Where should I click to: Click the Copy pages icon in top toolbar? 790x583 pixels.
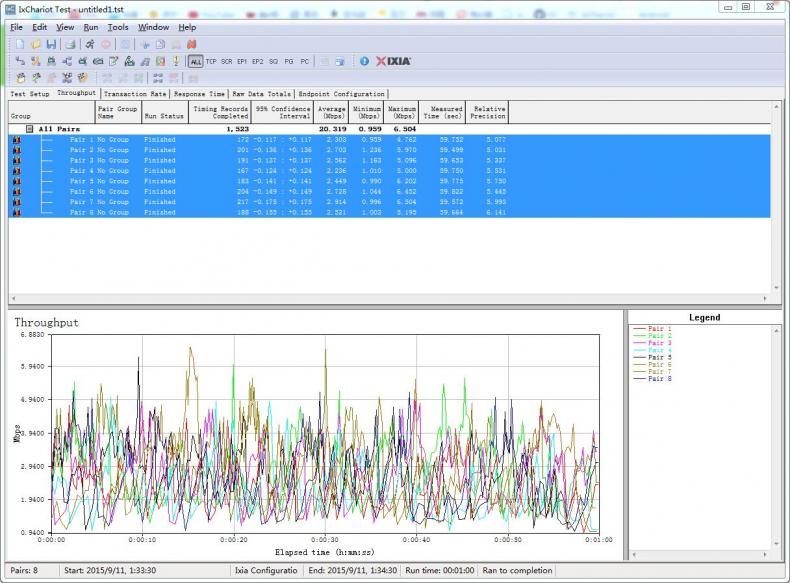click(x=160, y=44)
